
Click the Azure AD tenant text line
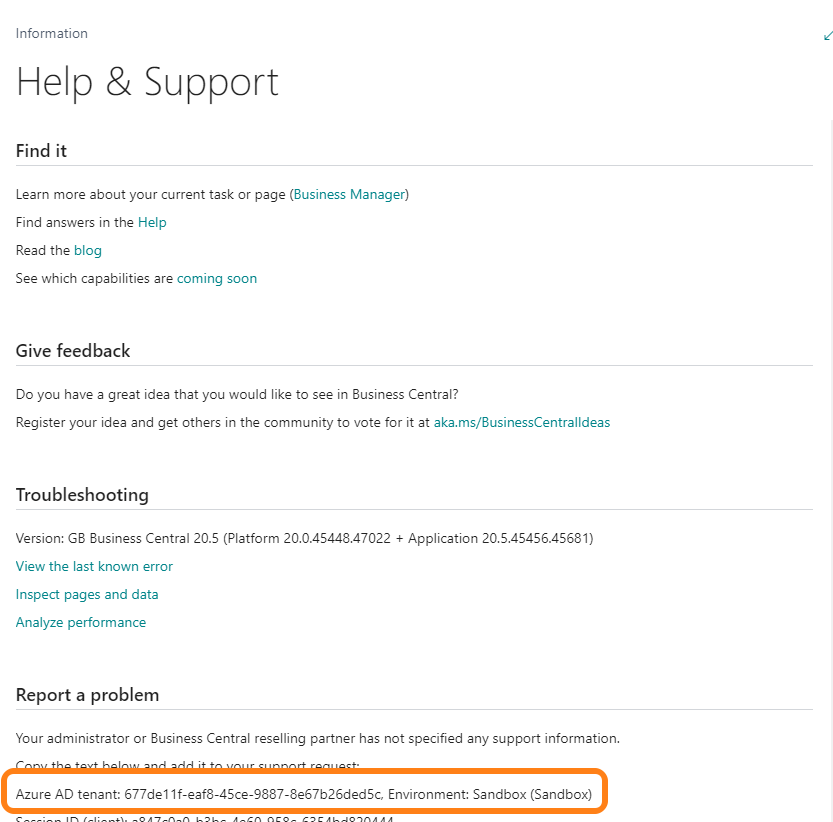pyautogui.click(x=303, y=794)
